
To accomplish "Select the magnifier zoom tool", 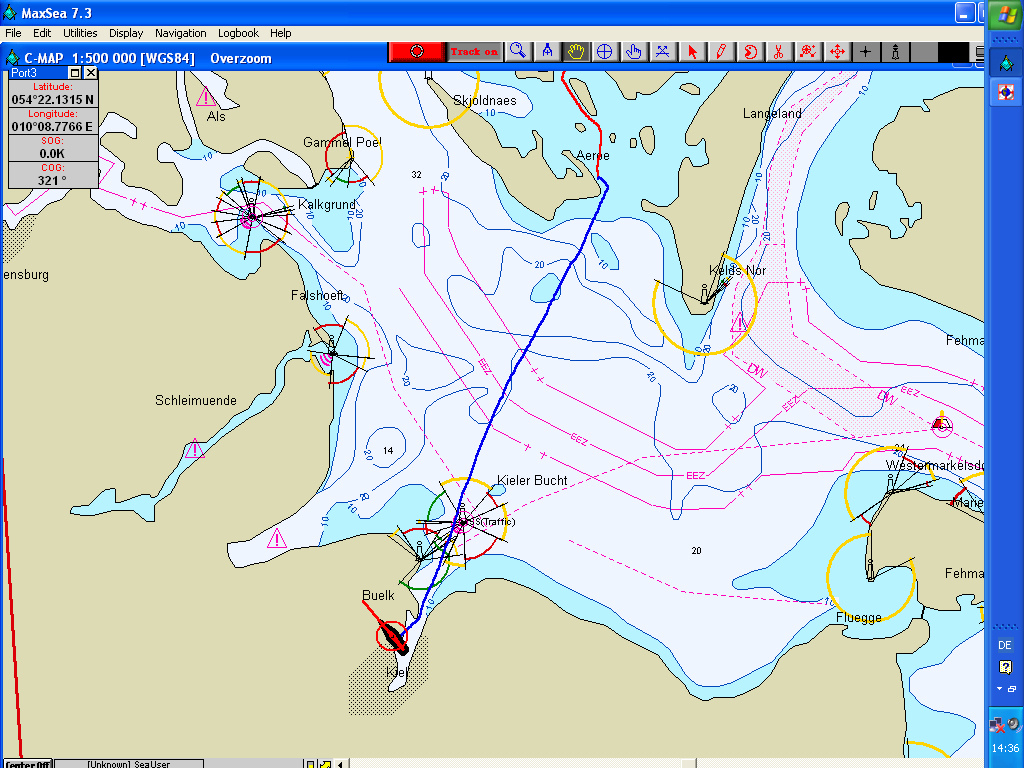I will (517, 52).
